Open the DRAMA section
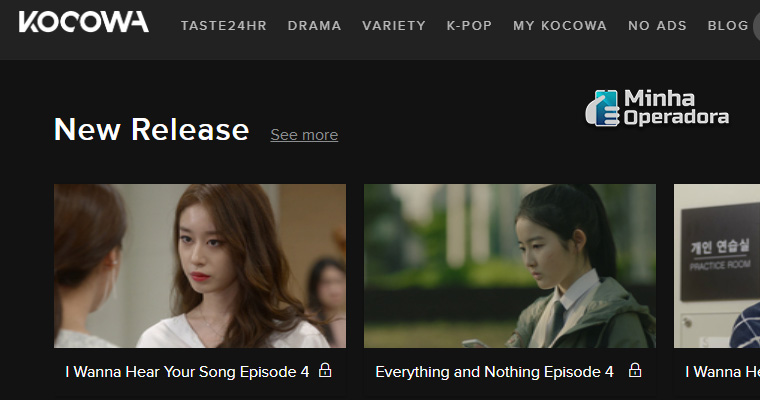Image resolution: width=760 pixels, height=400 pixels. [x=315, y=26]
